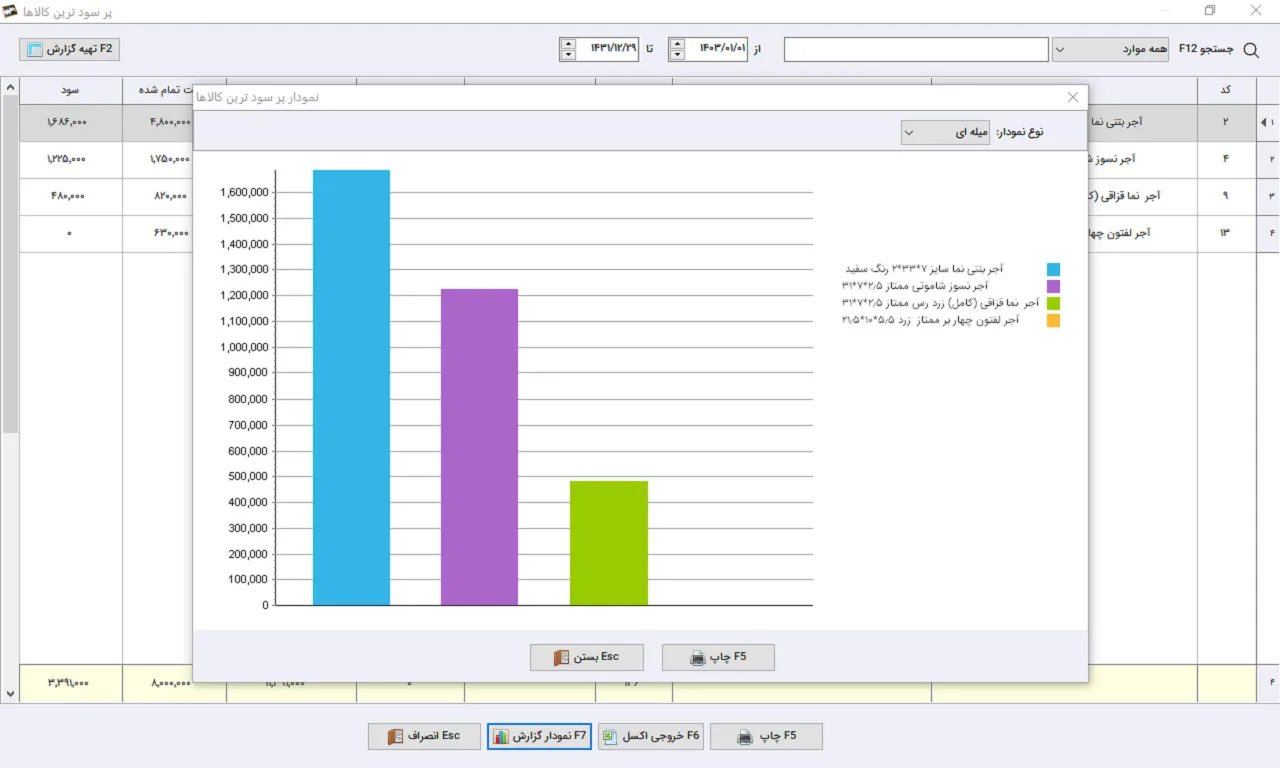Open F7 نمودار گزارش chart report
This screenshot has height=768, width=1280.
[540, 737]
